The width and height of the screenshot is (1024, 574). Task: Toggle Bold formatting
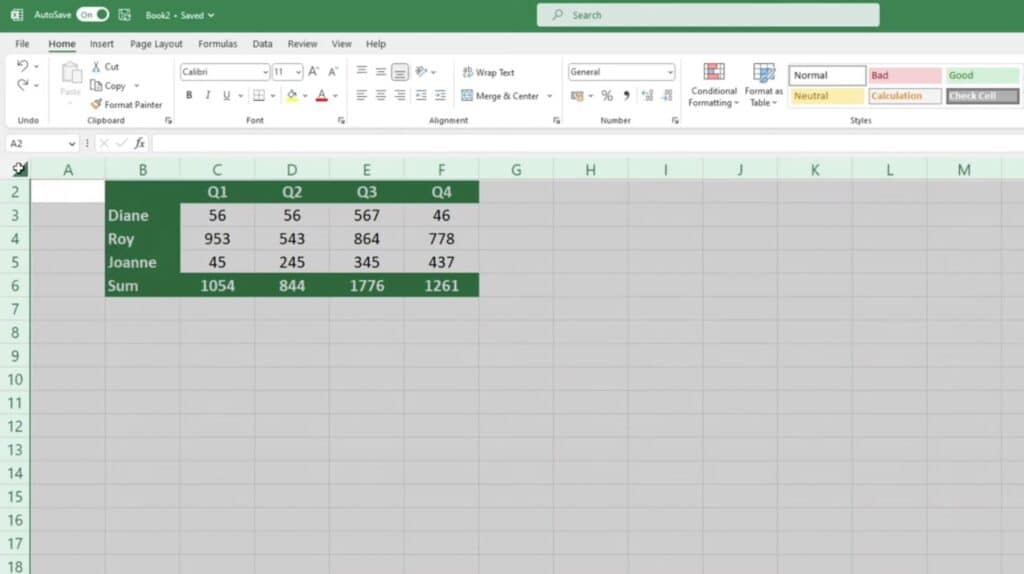(x=189, y=95)
